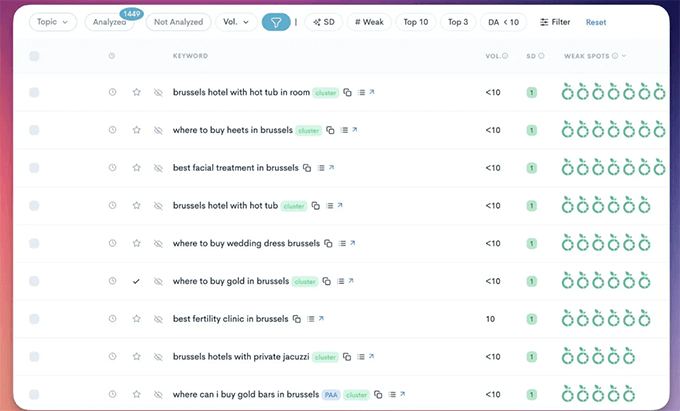Click the Reset link
Image resolution: width=680 pixels, height=411 pixels.
tap(596, 22)
